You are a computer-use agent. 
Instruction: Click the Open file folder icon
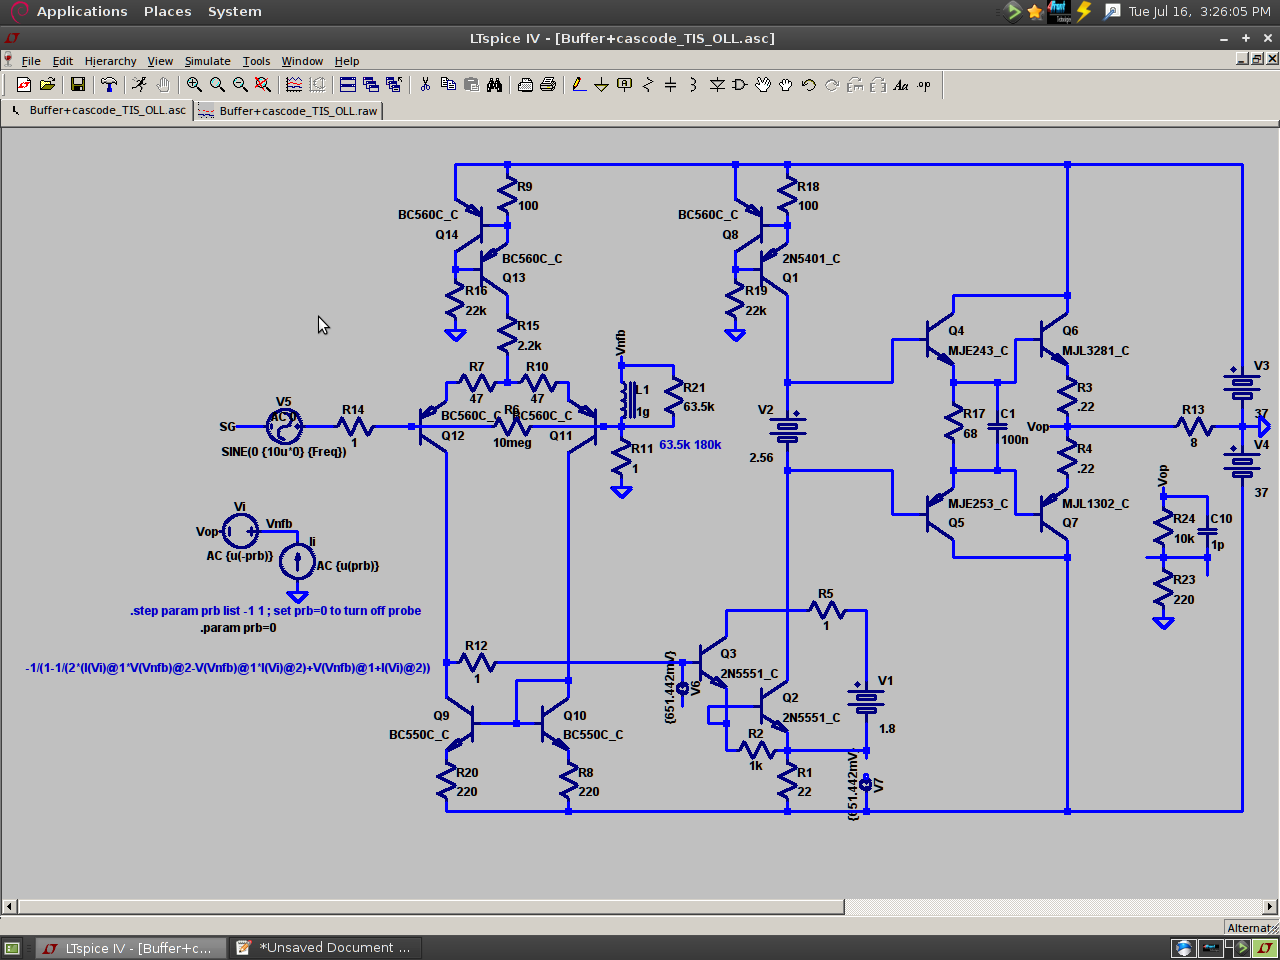[x=47, y=85]
